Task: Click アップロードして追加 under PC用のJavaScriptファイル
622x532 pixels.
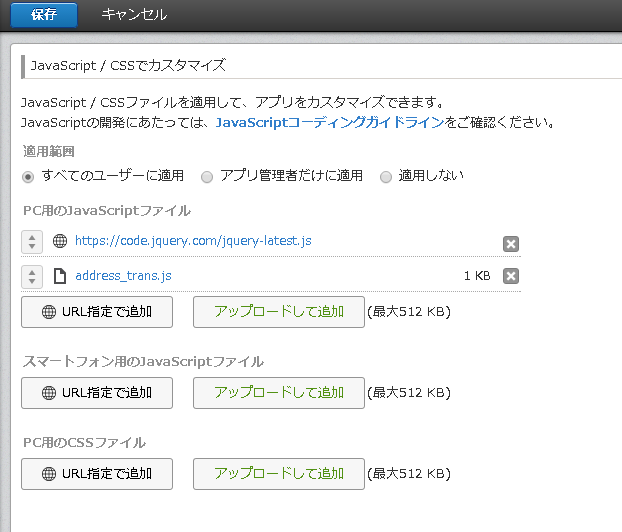Action: [279, 312]
